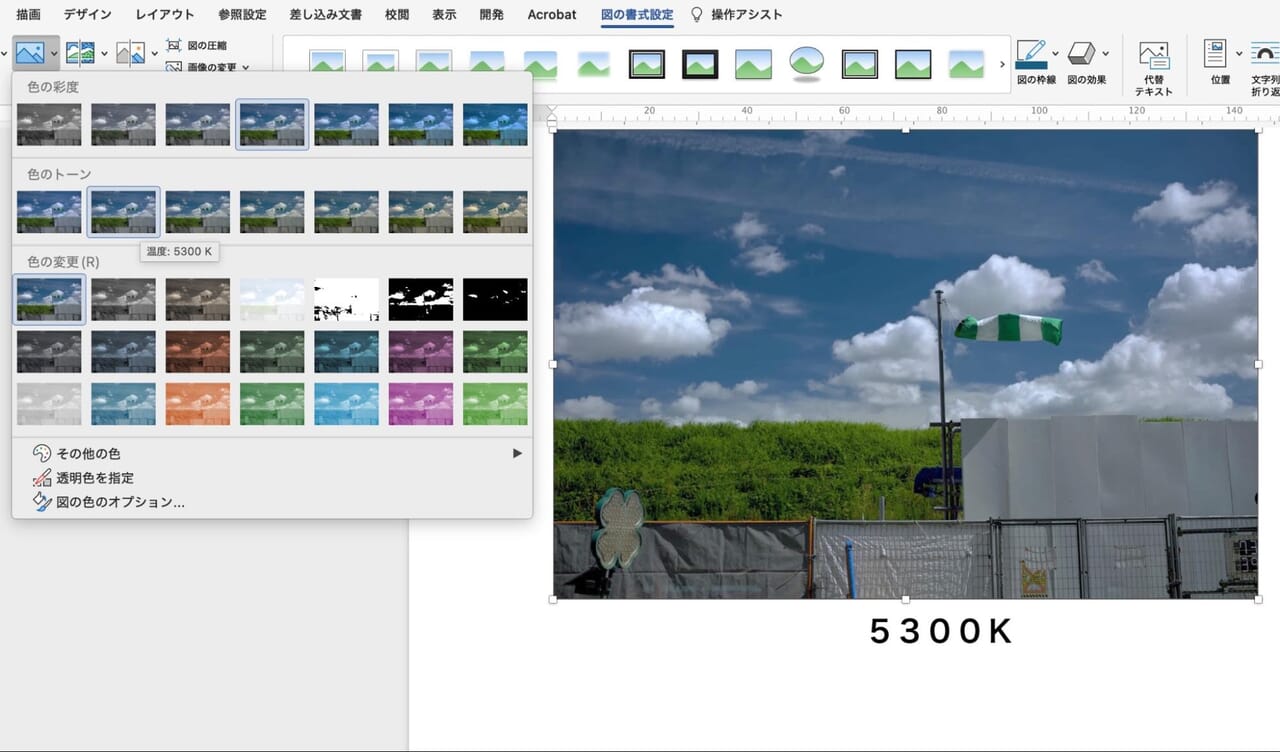Select the first grayscale saturation thumbnail
Viewport: 1280px width, 752px height.
[49, 125]
